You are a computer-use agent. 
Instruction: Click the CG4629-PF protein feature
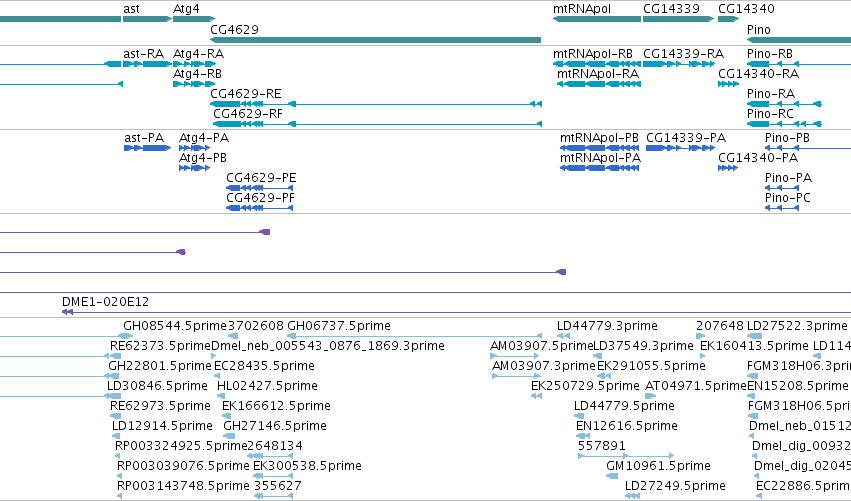coord(259,208)
